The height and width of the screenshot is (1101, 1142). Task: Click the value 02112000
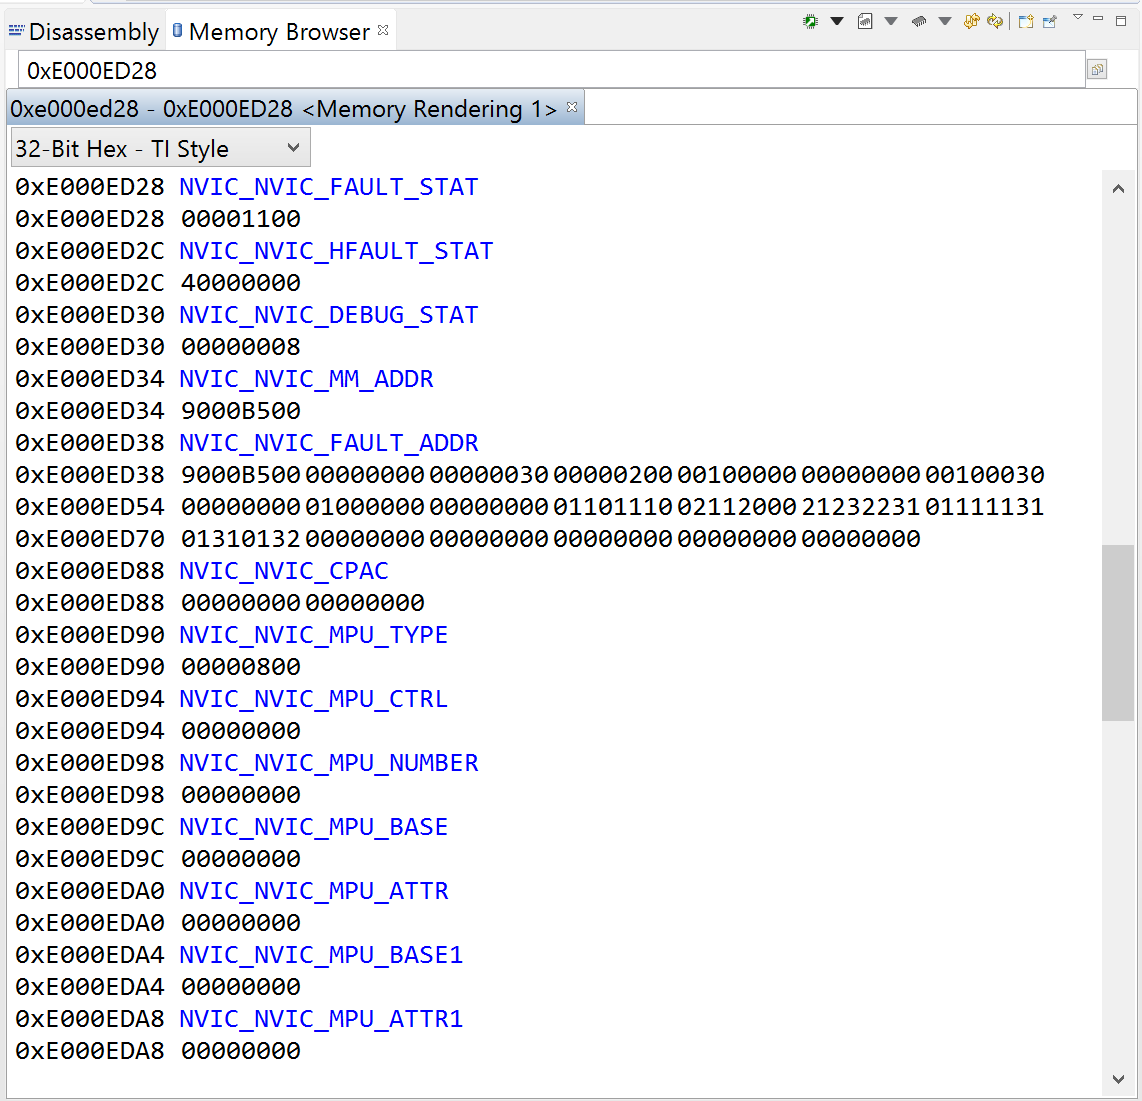pyautogui.click(x=737, y=507)
